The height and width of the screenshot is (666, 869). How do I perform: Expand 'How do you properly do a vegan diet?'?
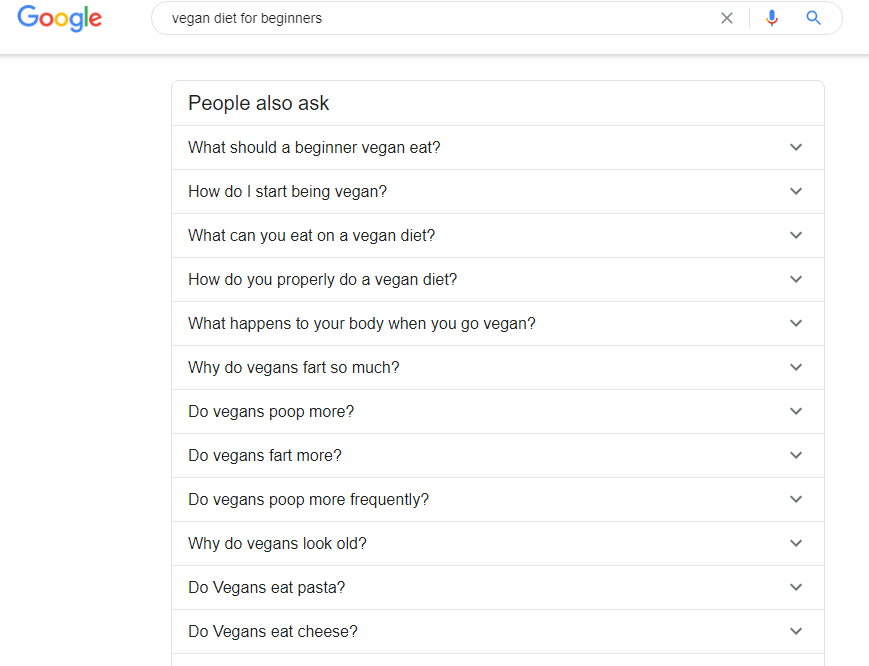[498, 279]
